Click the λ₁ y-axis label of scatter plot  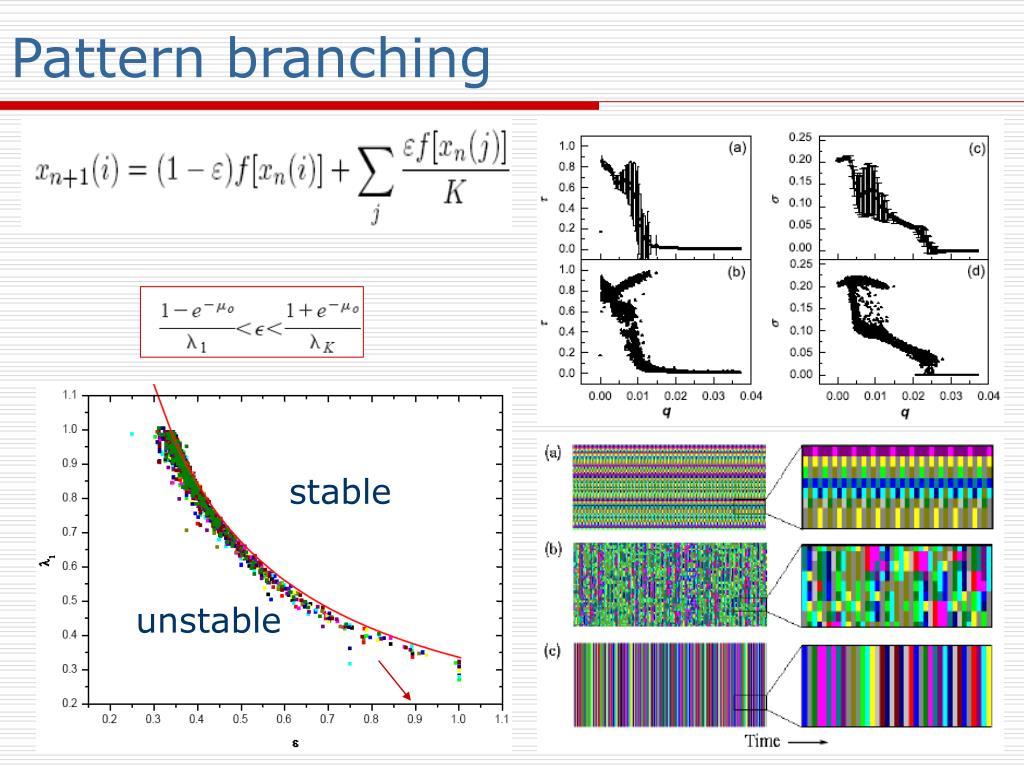pyautogui.click(x=48, y=560)
